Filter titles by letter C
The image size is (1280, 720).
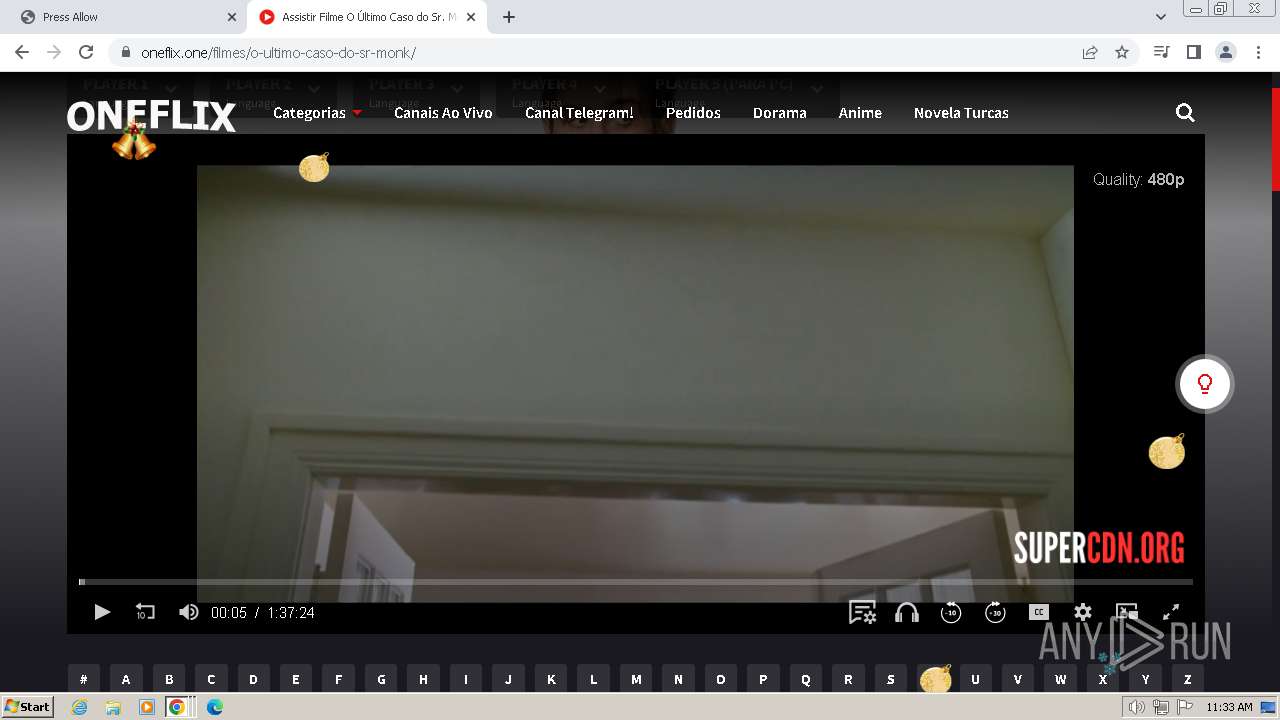click(211, 679)
